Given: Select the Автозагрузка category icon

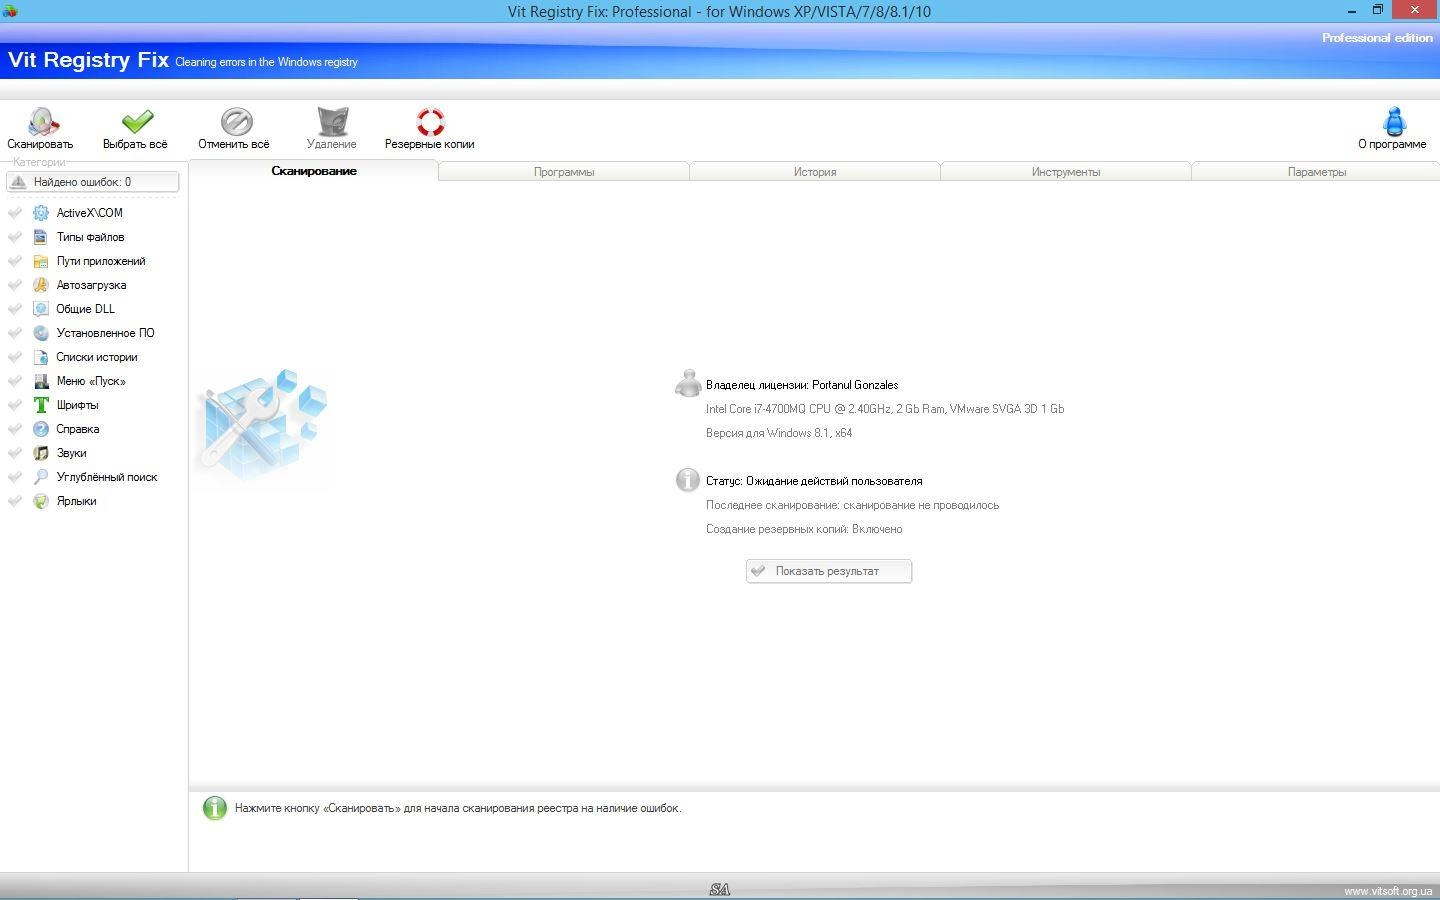Looking at the screenshot, I should pyautogui.click(x=41, y=285).
